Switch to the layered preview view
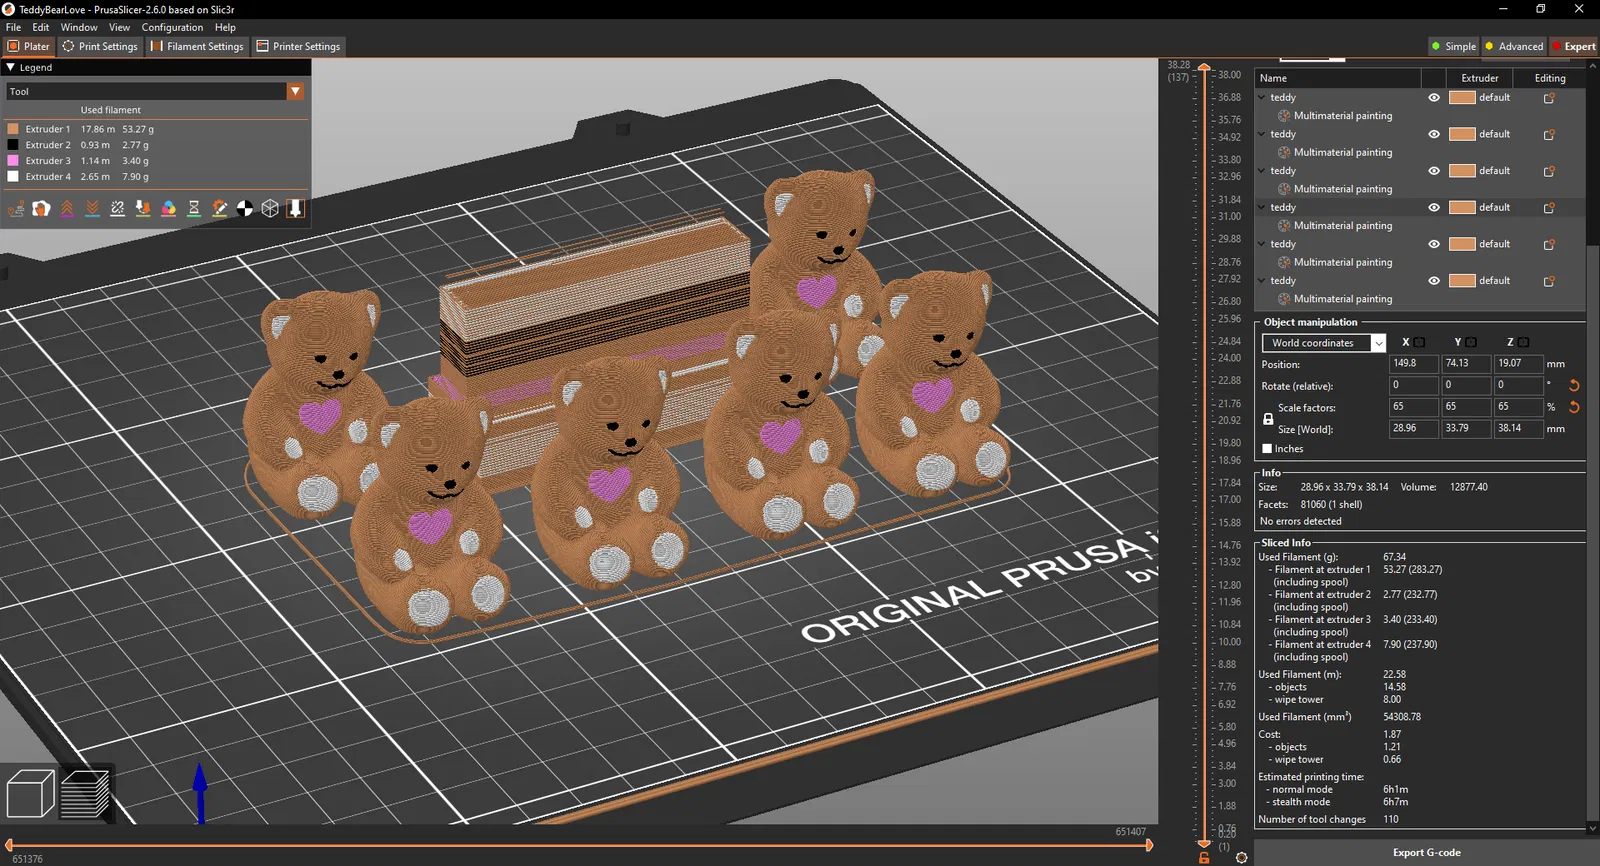Viewport: 1600px width, 866px height. tap(85, 794)
